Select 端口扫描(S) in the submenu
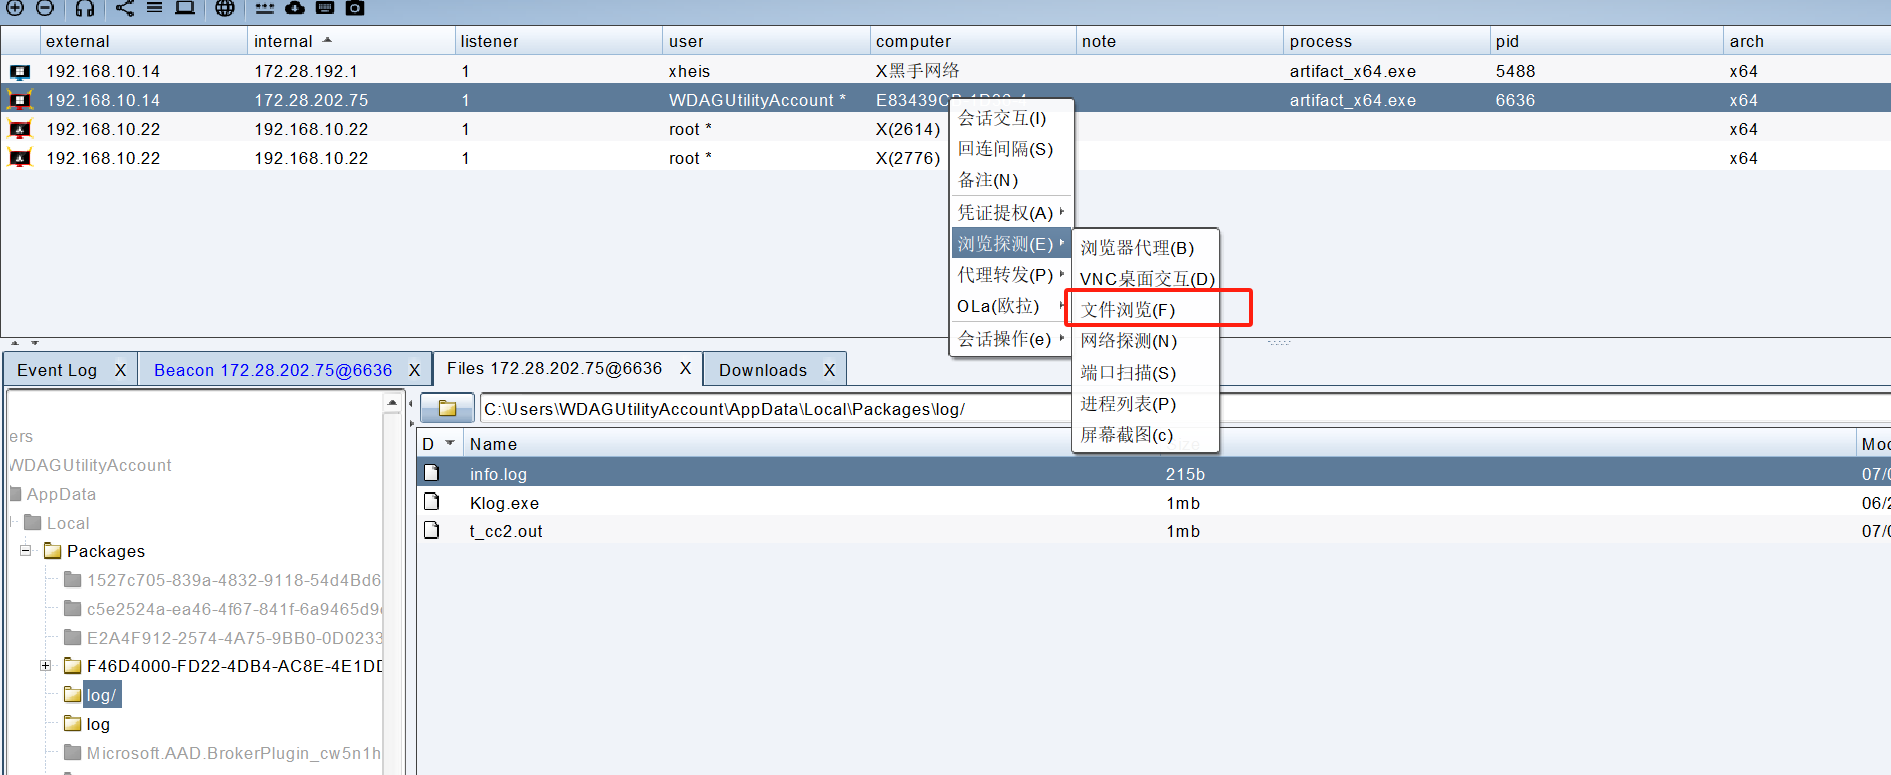The image size is (1891, 775). pyautogui.click(x=1145, y=372)
